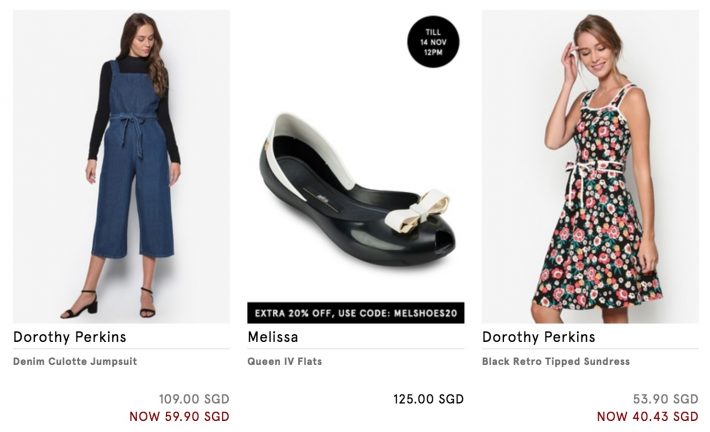Open the Black Retro Tipped Sundress title
This screenshot has width=710, height=432.
pos(556,361)
